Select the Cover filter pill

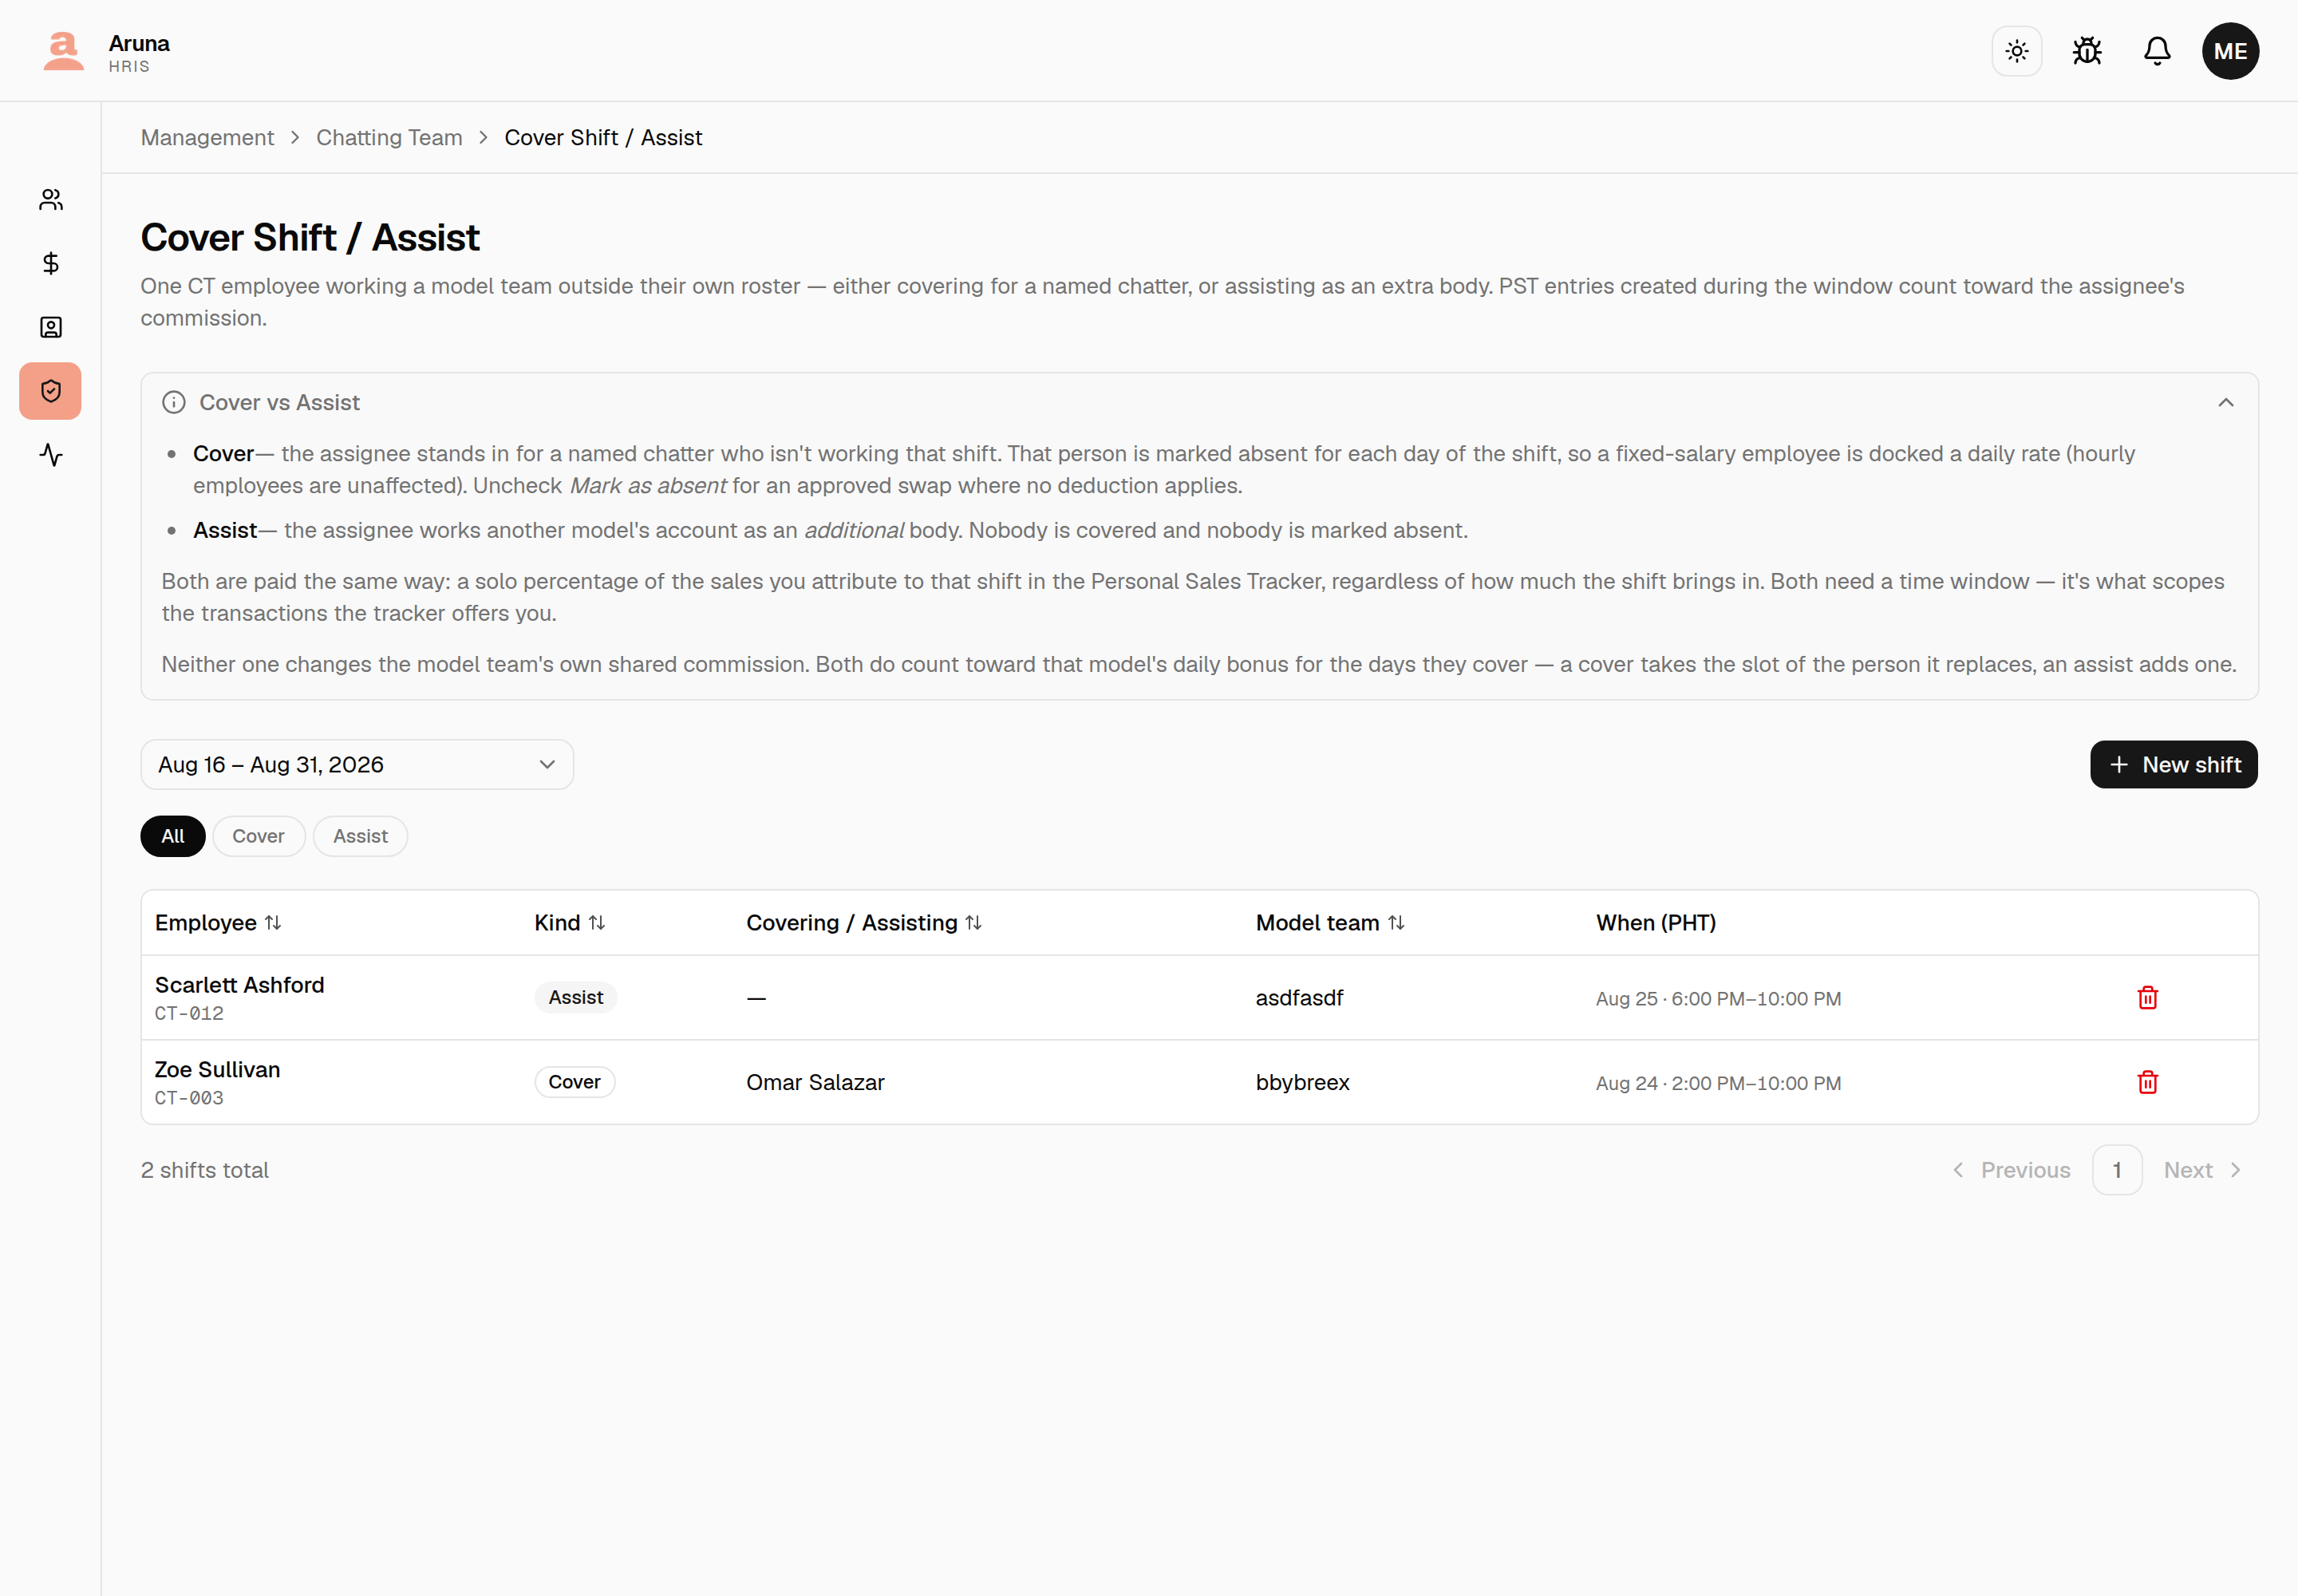point(258,836)
